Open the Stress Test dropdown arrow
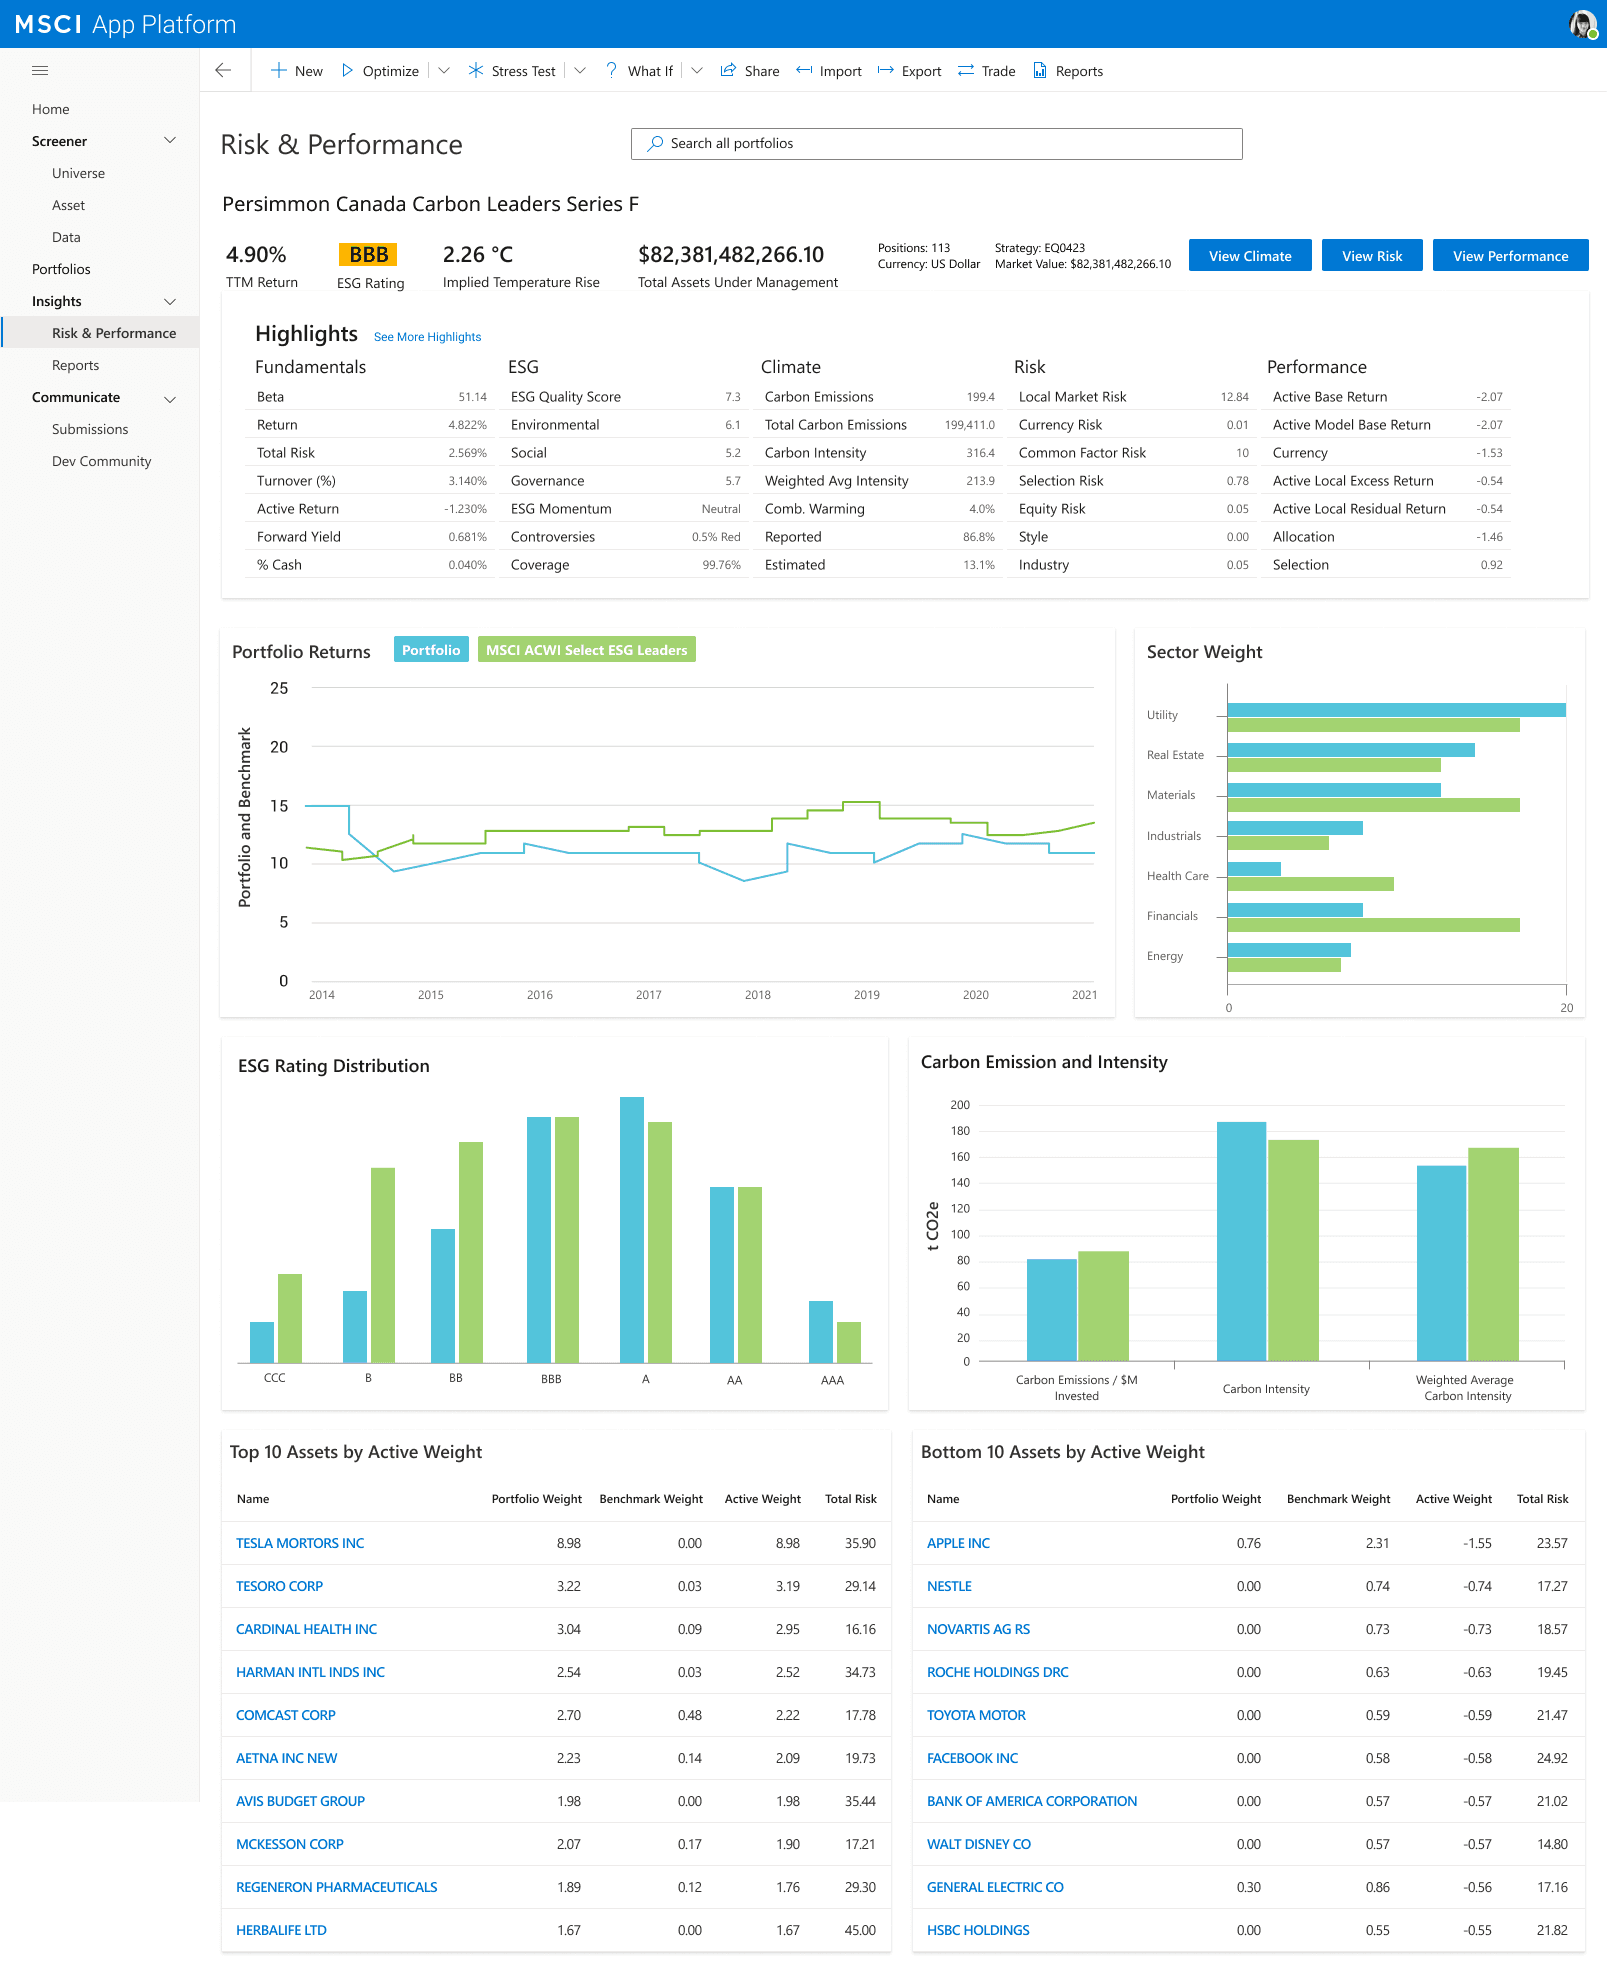Viewport: 1607px width, 1977px height. (580, 70)
